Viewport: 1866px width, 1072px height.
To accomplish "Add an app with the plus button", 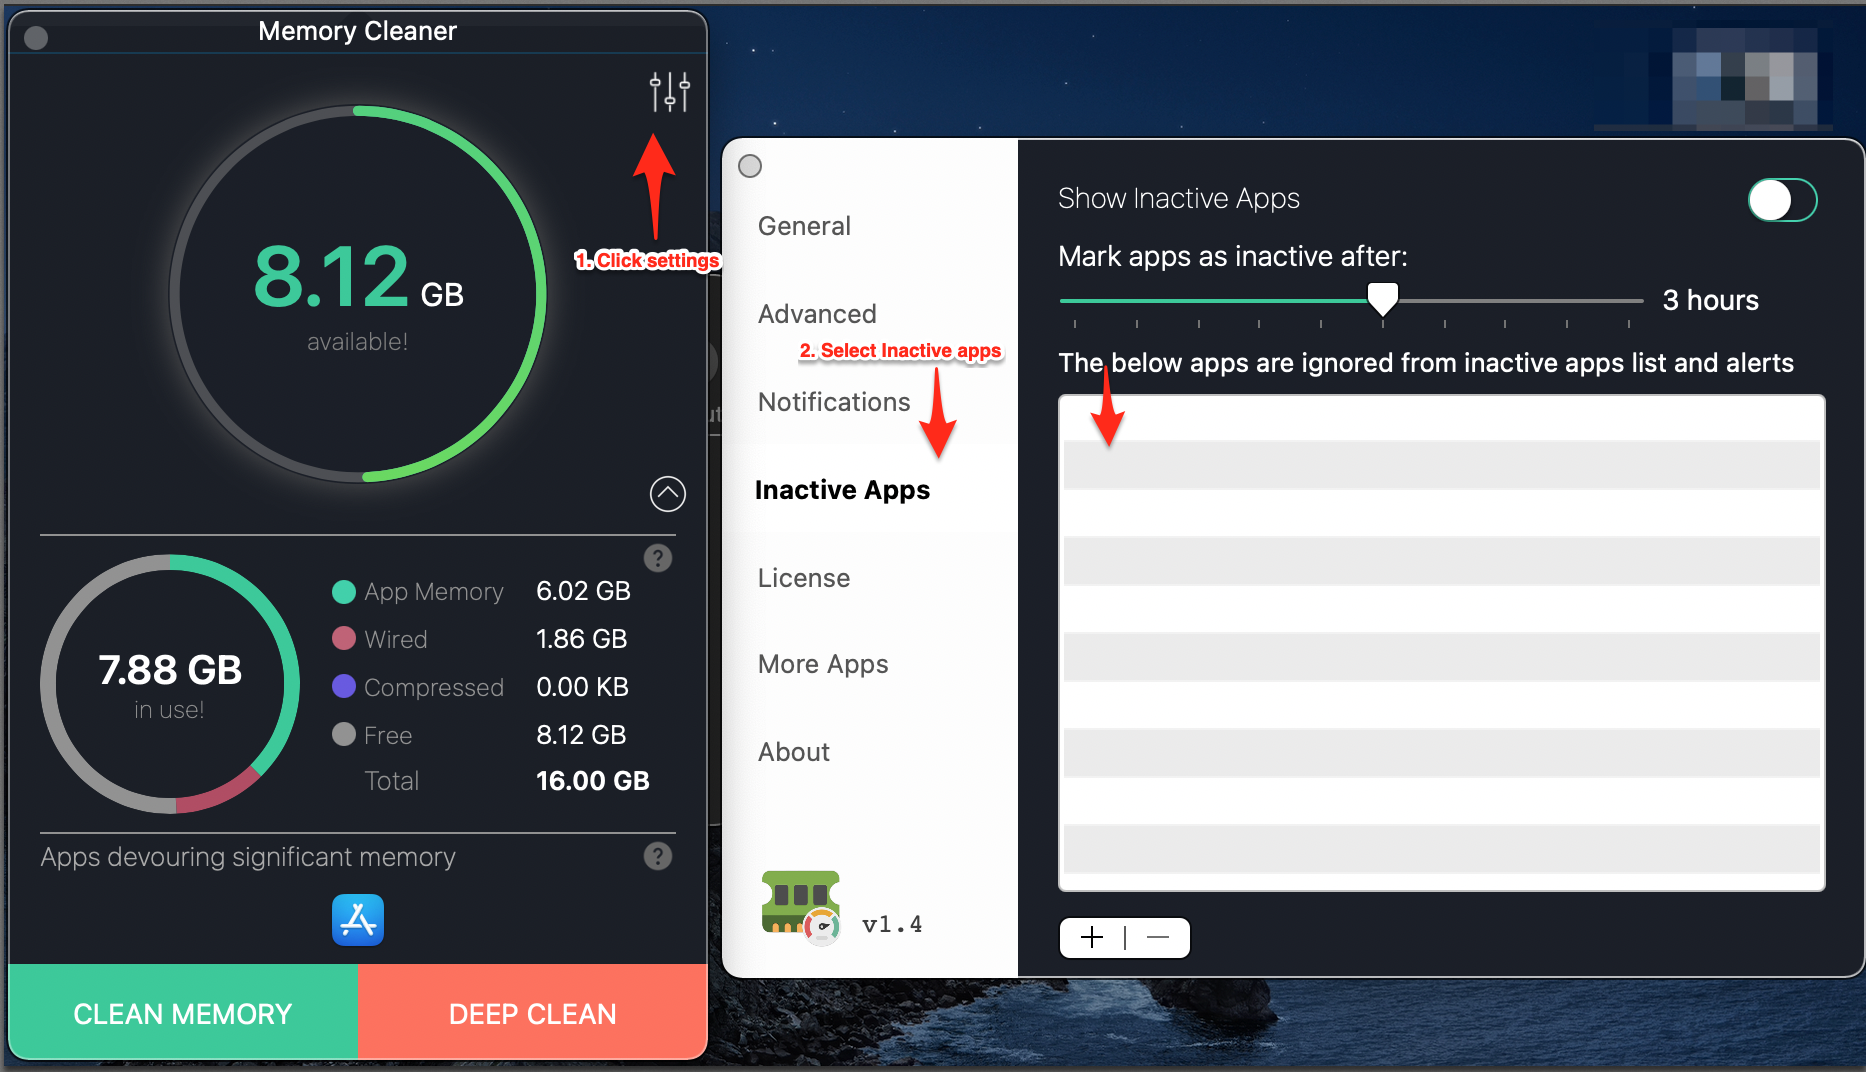I will [x=1092, y=937].
